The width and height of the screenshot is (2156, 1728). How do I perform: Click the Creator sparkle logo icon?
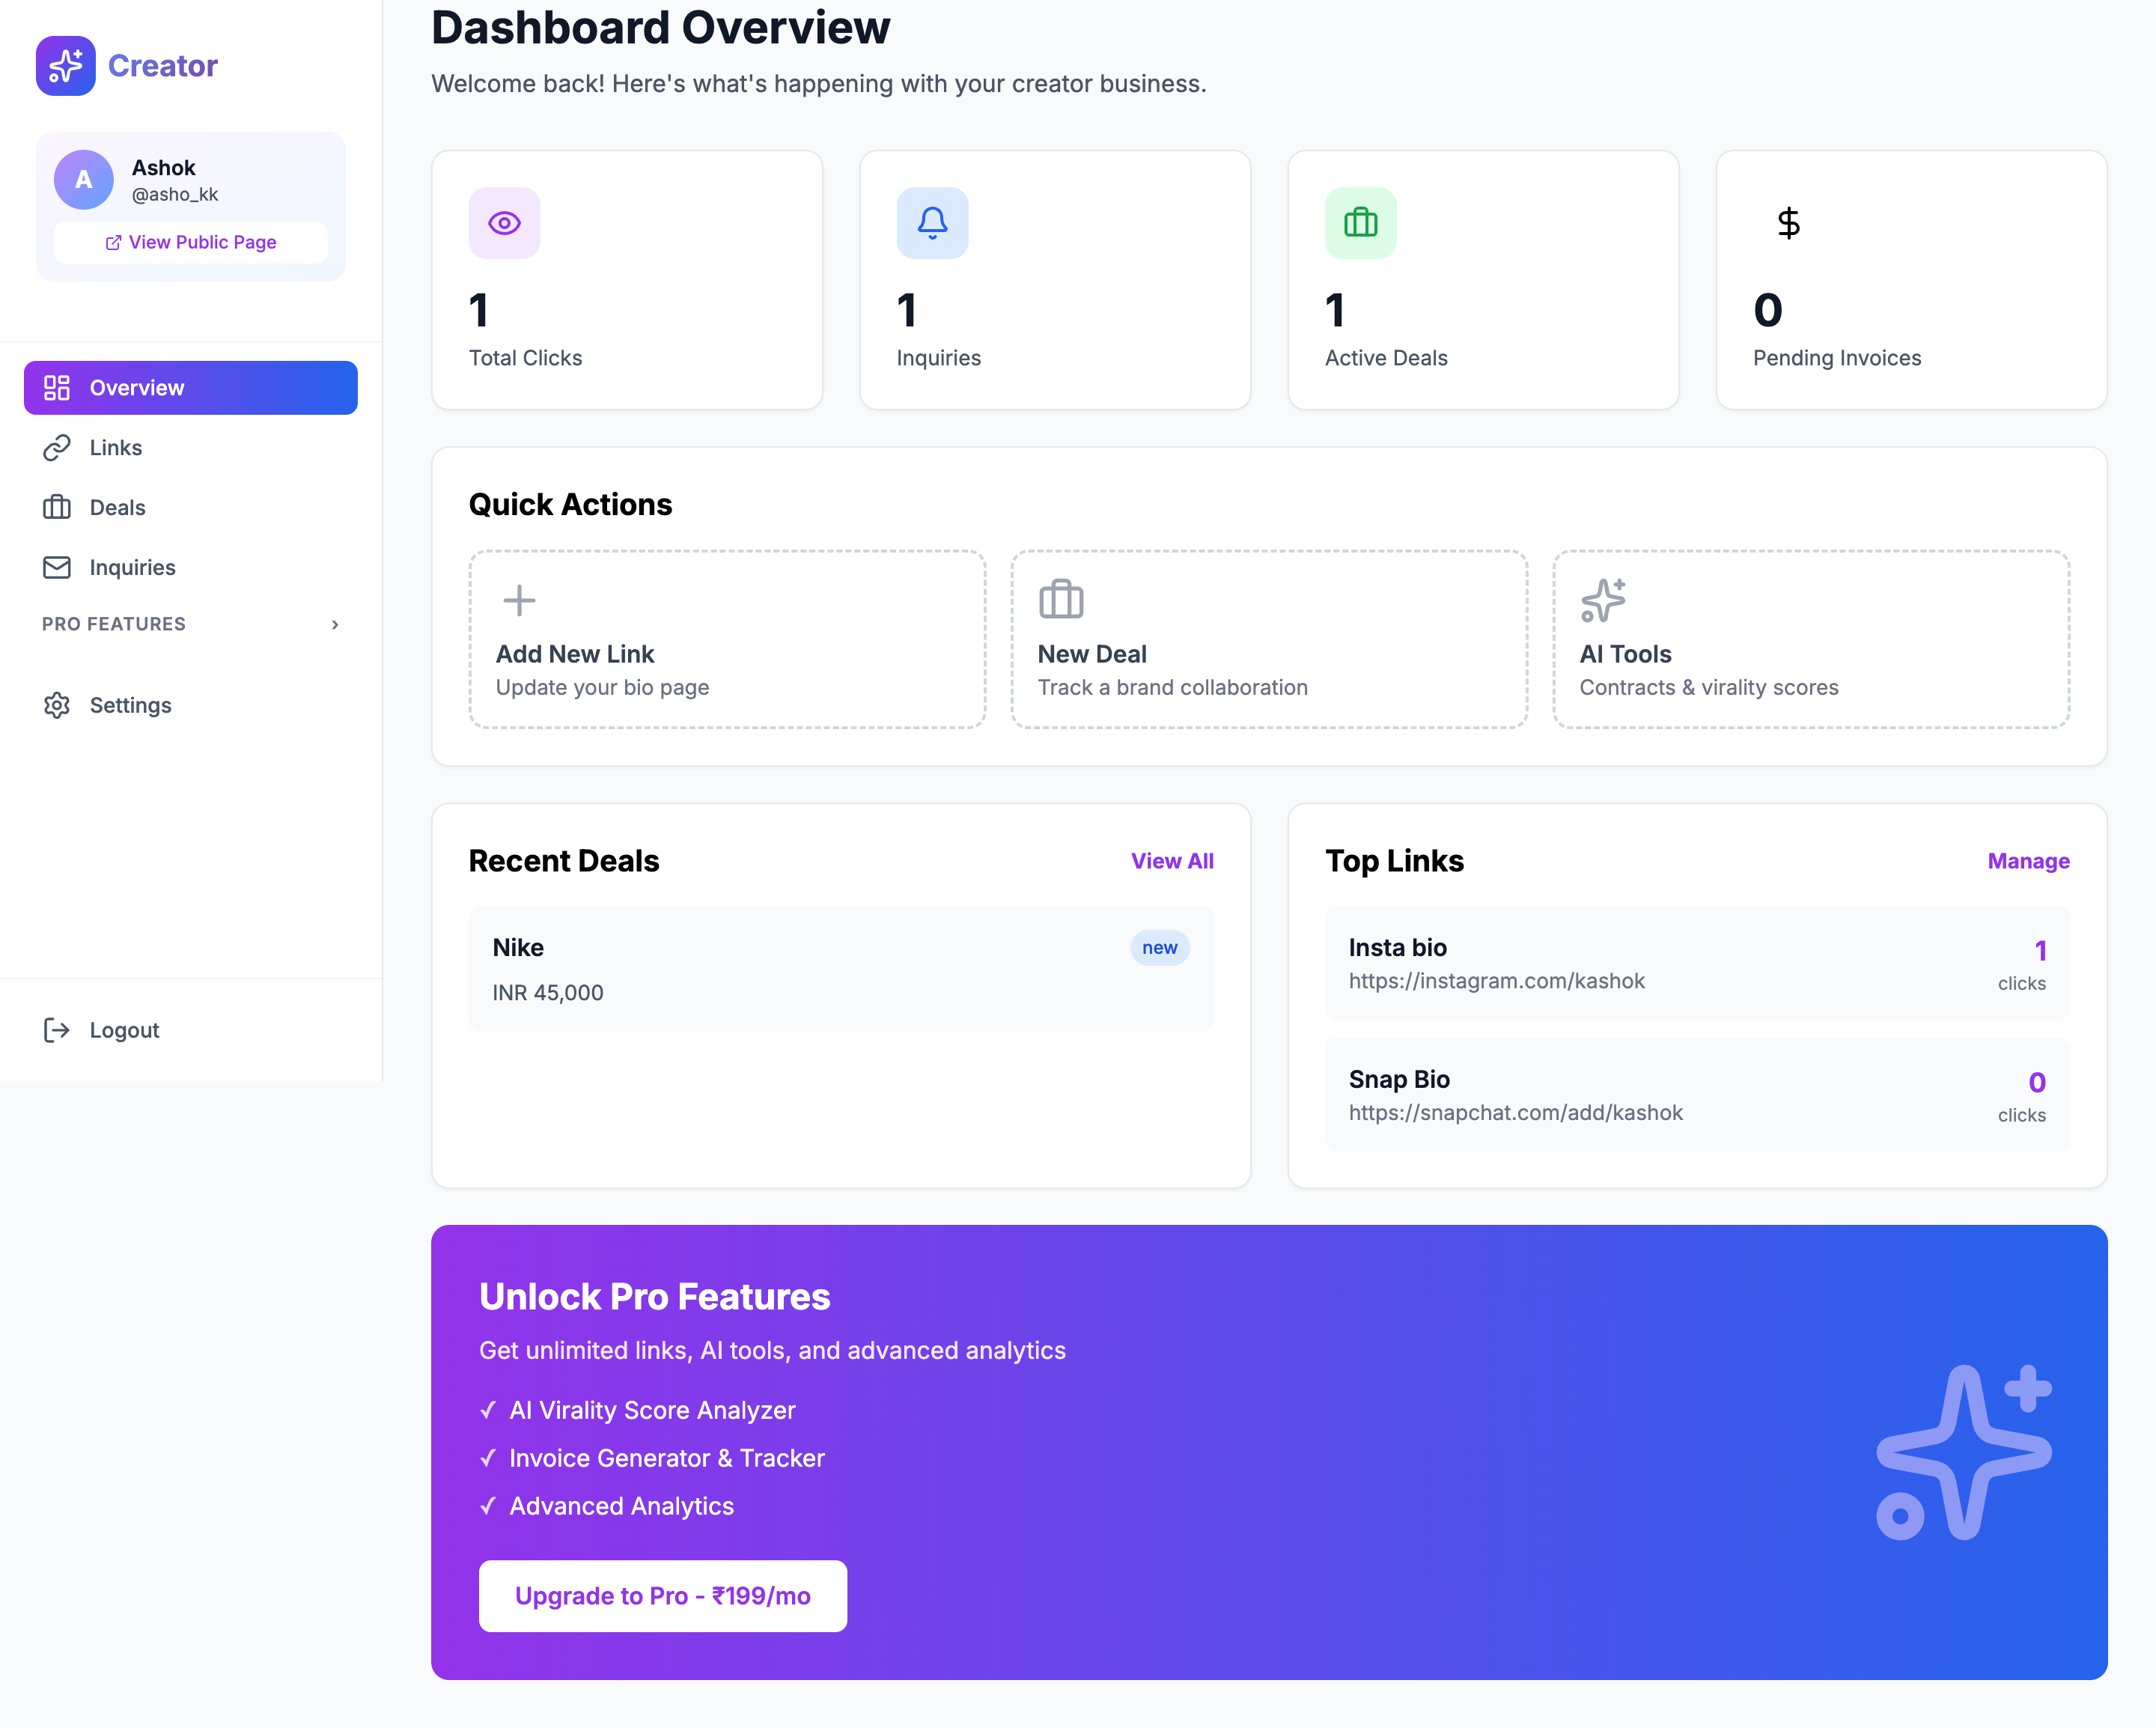pyautogui.click(x=64, y=65)
